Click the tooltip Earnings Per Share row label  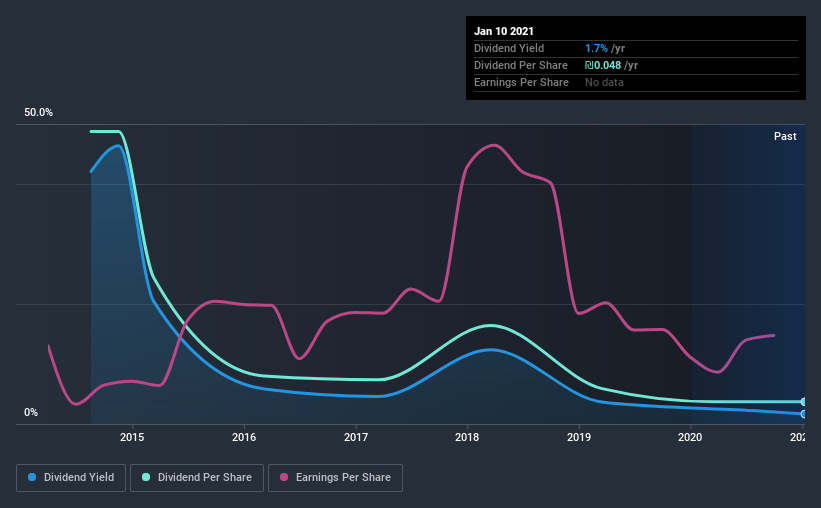point(522,82)
